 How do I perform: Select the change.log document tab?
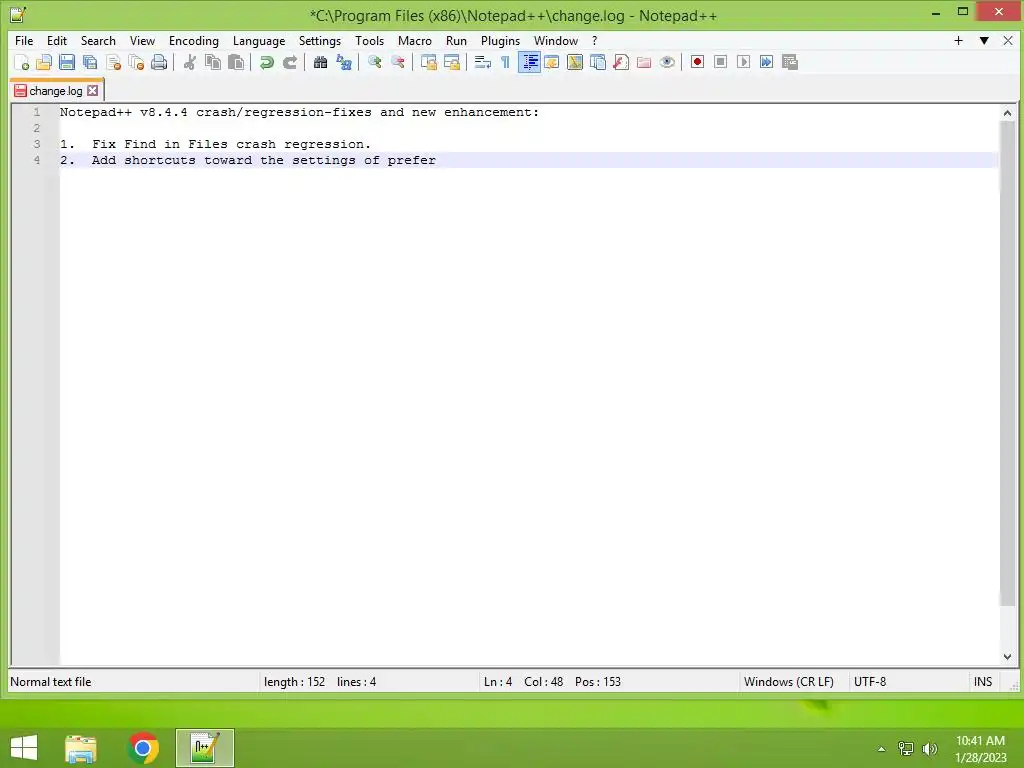click(x=56, y=91)
